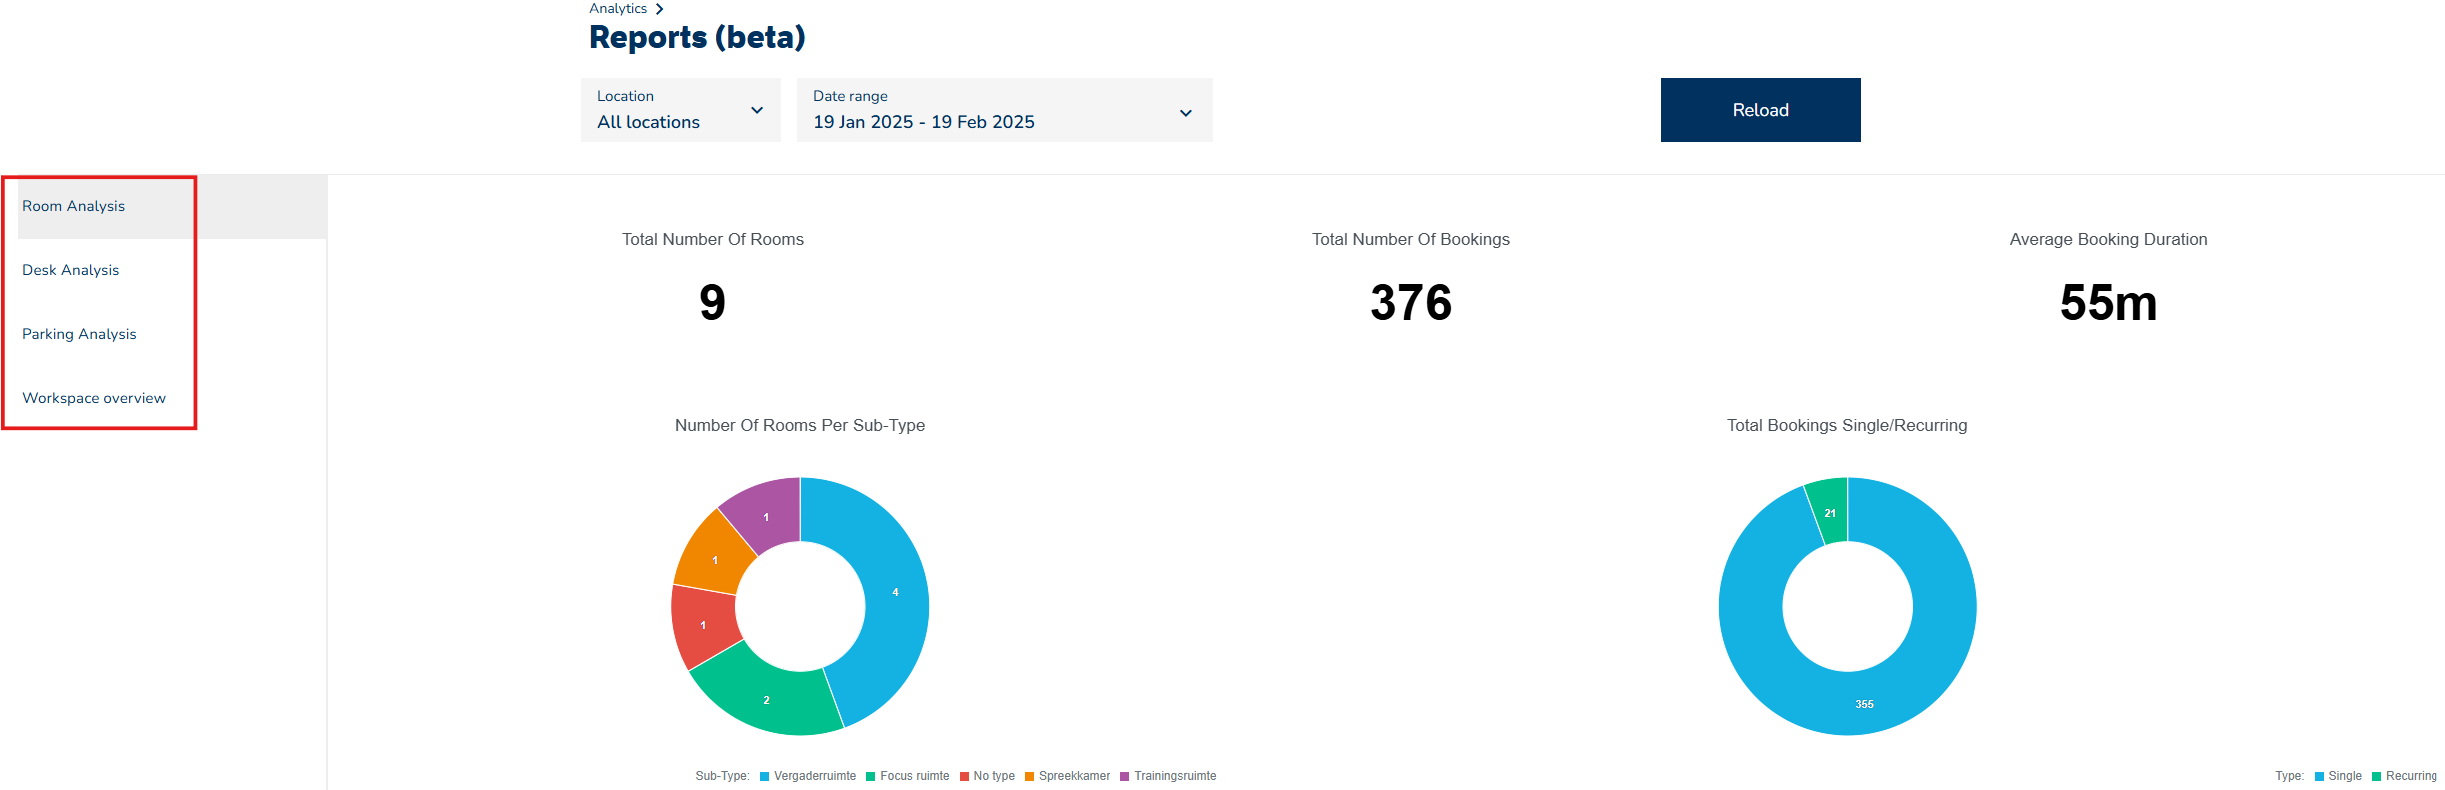This screenshot has width=2445, height=790.
Task: Open the Parking Analysis report
Action: coord(79,334)
